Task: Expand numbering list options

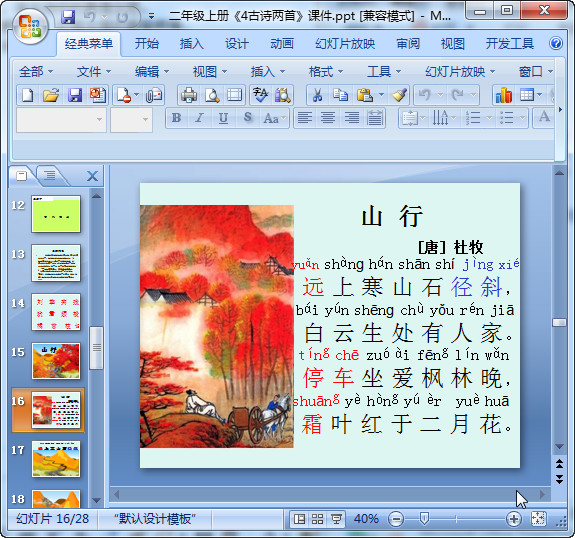Action: (489, 118)
